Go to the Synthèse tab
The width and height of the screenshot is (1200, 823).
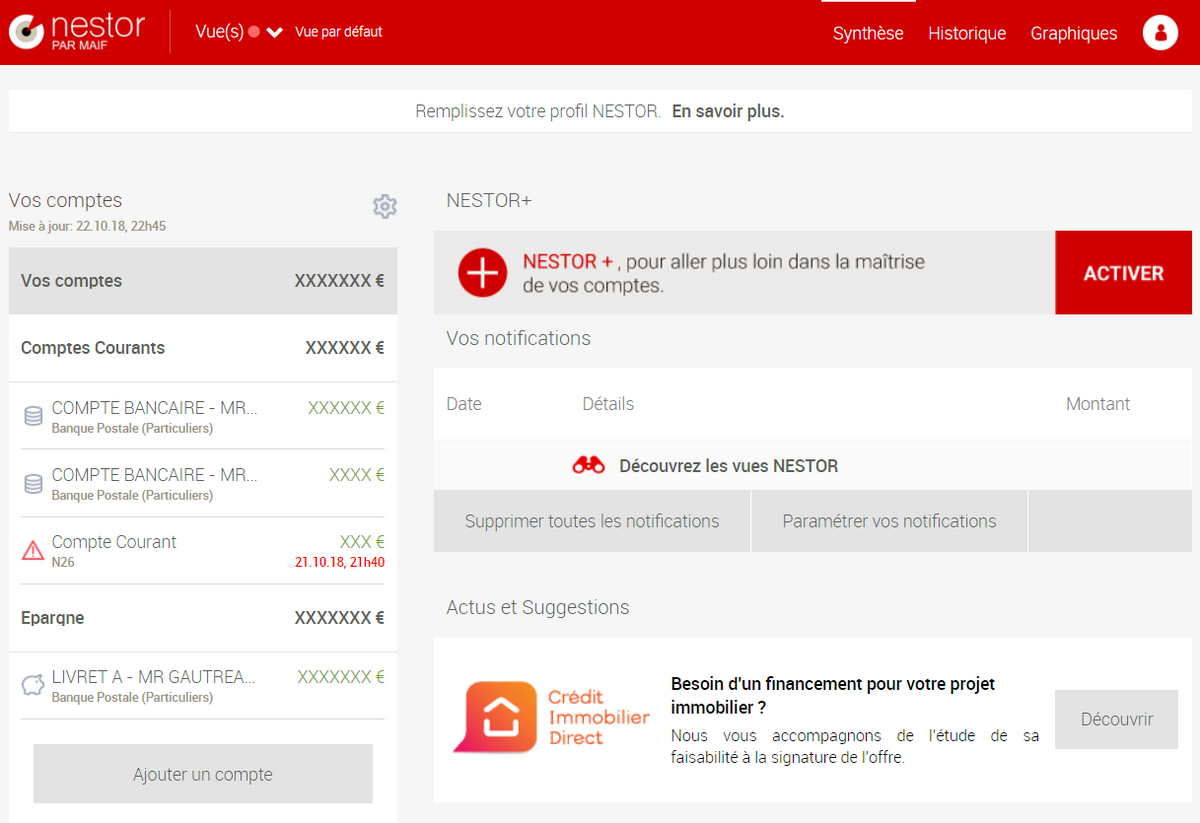[x=868, y=33]
